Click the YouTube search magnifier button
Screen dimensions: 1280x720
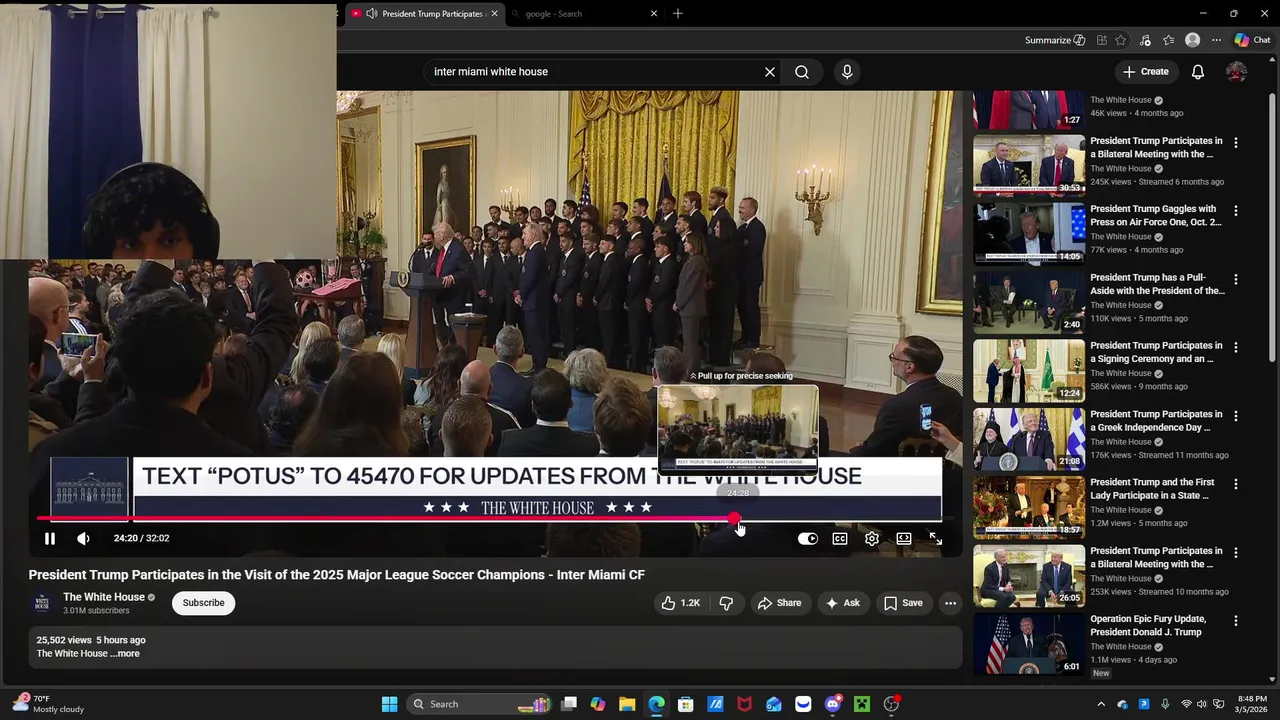pos(802,72)
